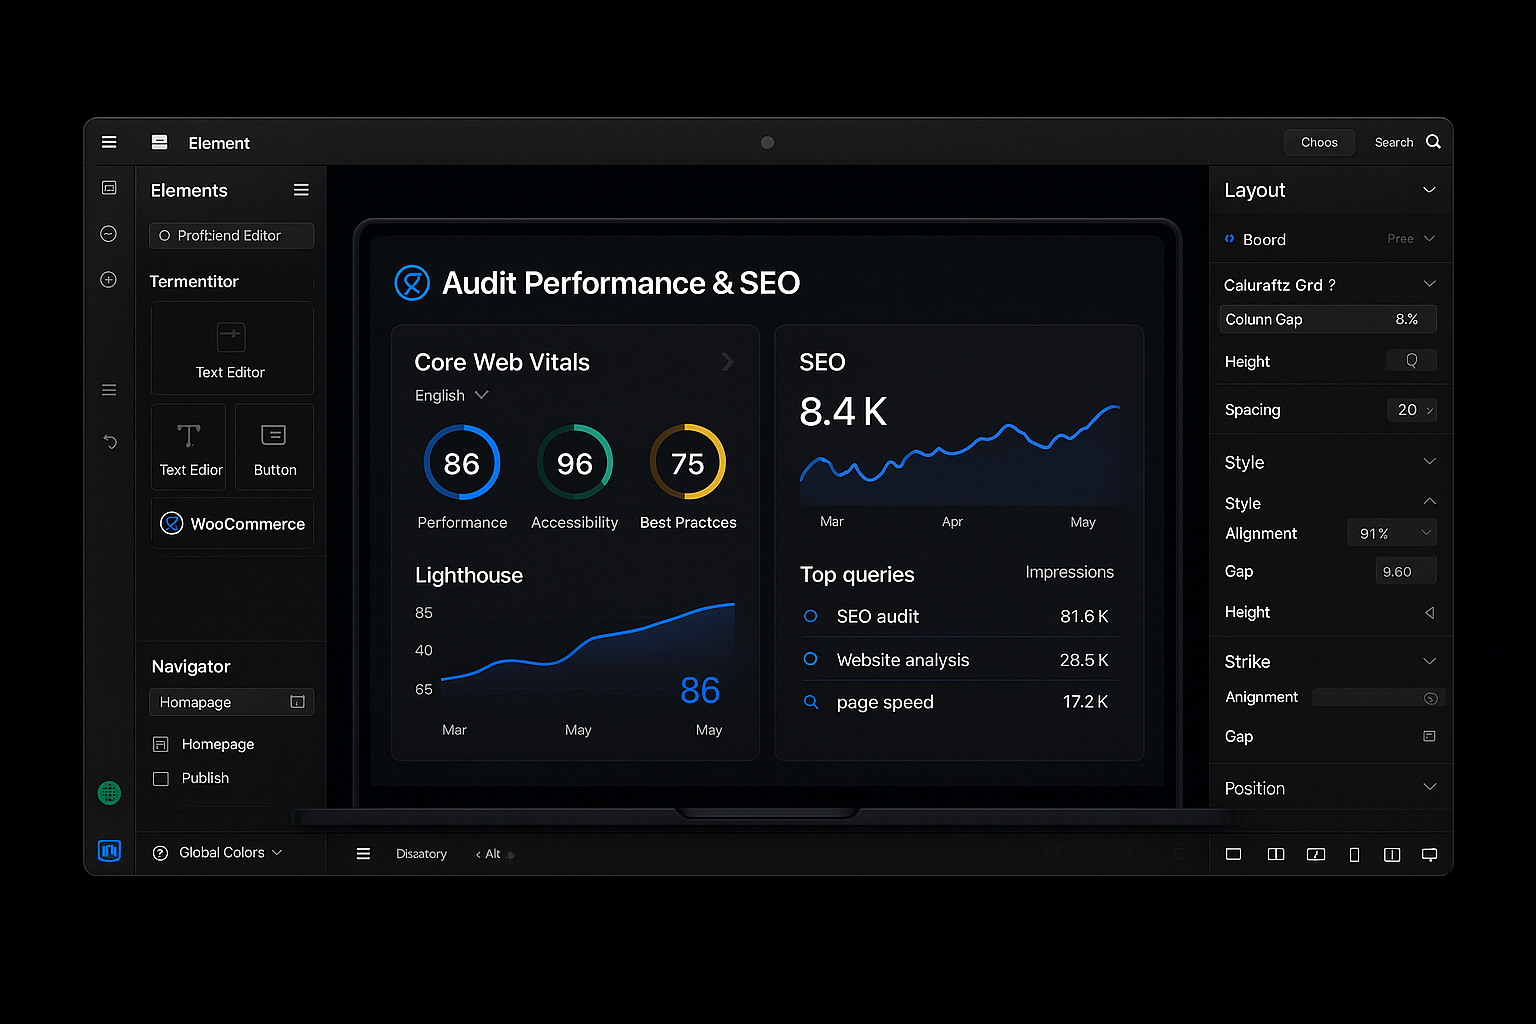Click the search magnifier icon
The height and width of the screenshot is (1024, 1536).
coord(1433,142)
